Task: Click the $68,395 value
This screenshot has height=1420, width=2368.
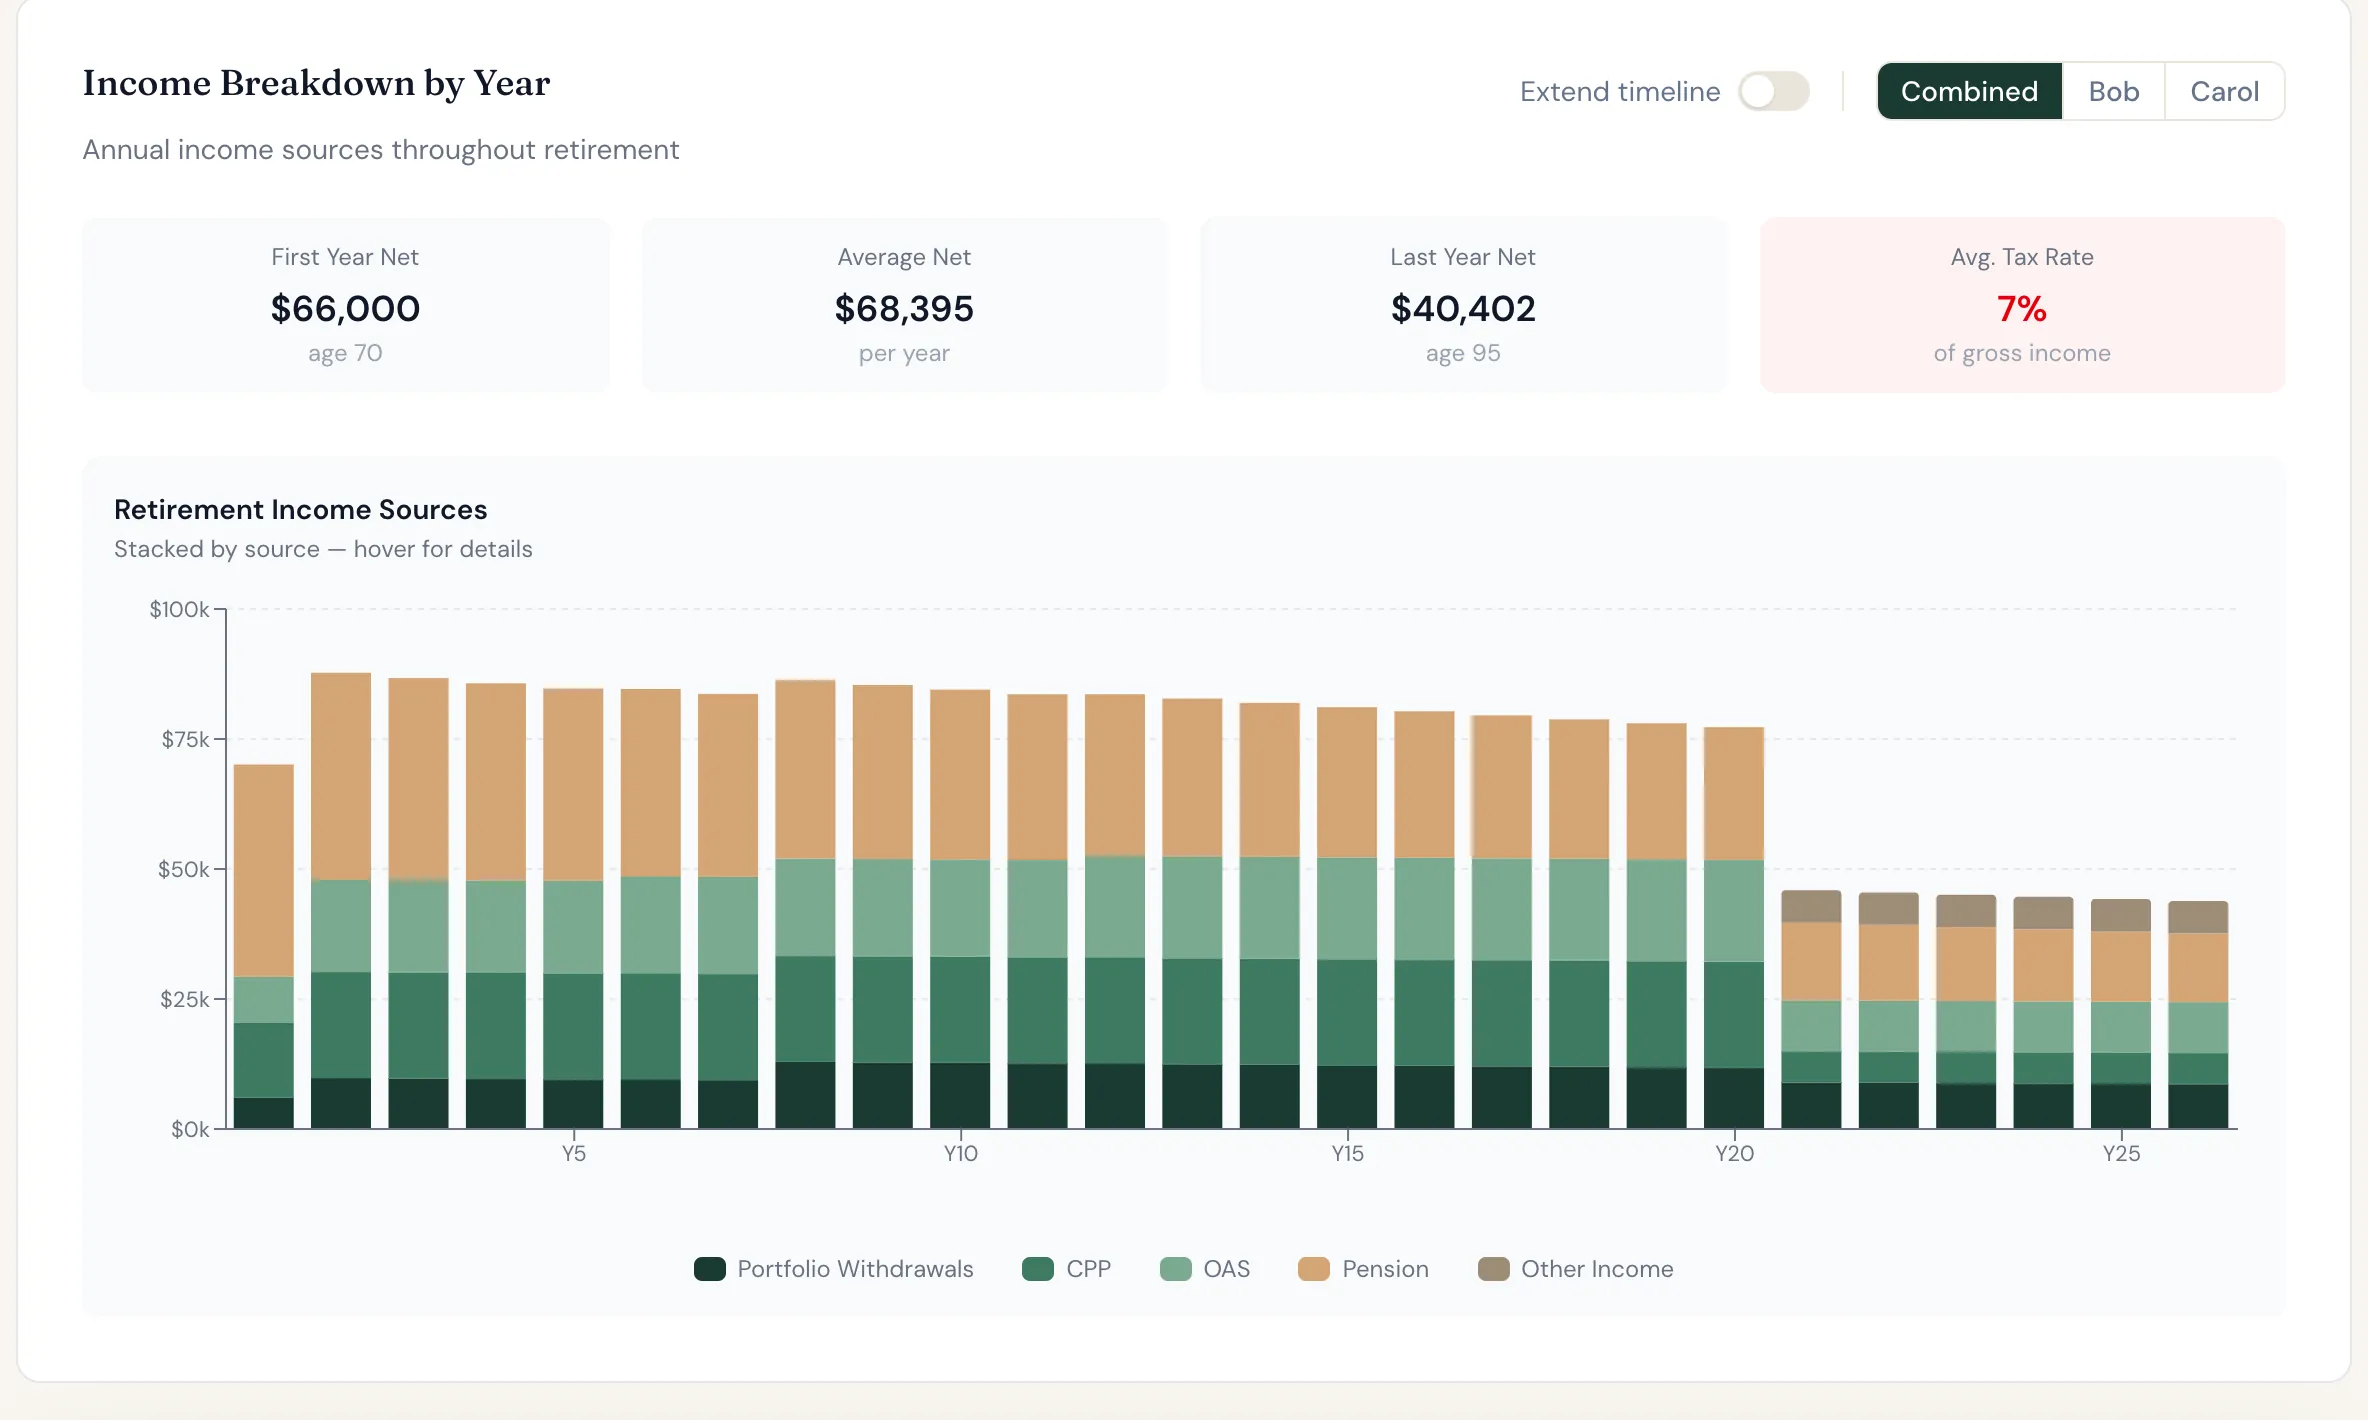Action: click(904, 308)
